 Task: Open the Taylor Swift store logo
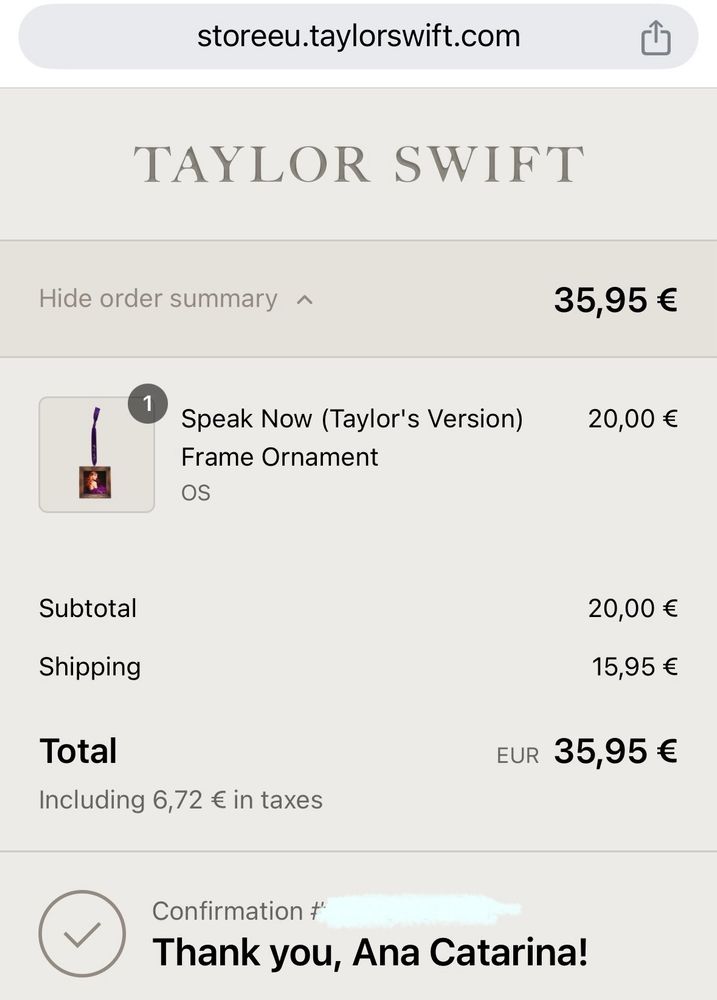(x=358, y=165)
